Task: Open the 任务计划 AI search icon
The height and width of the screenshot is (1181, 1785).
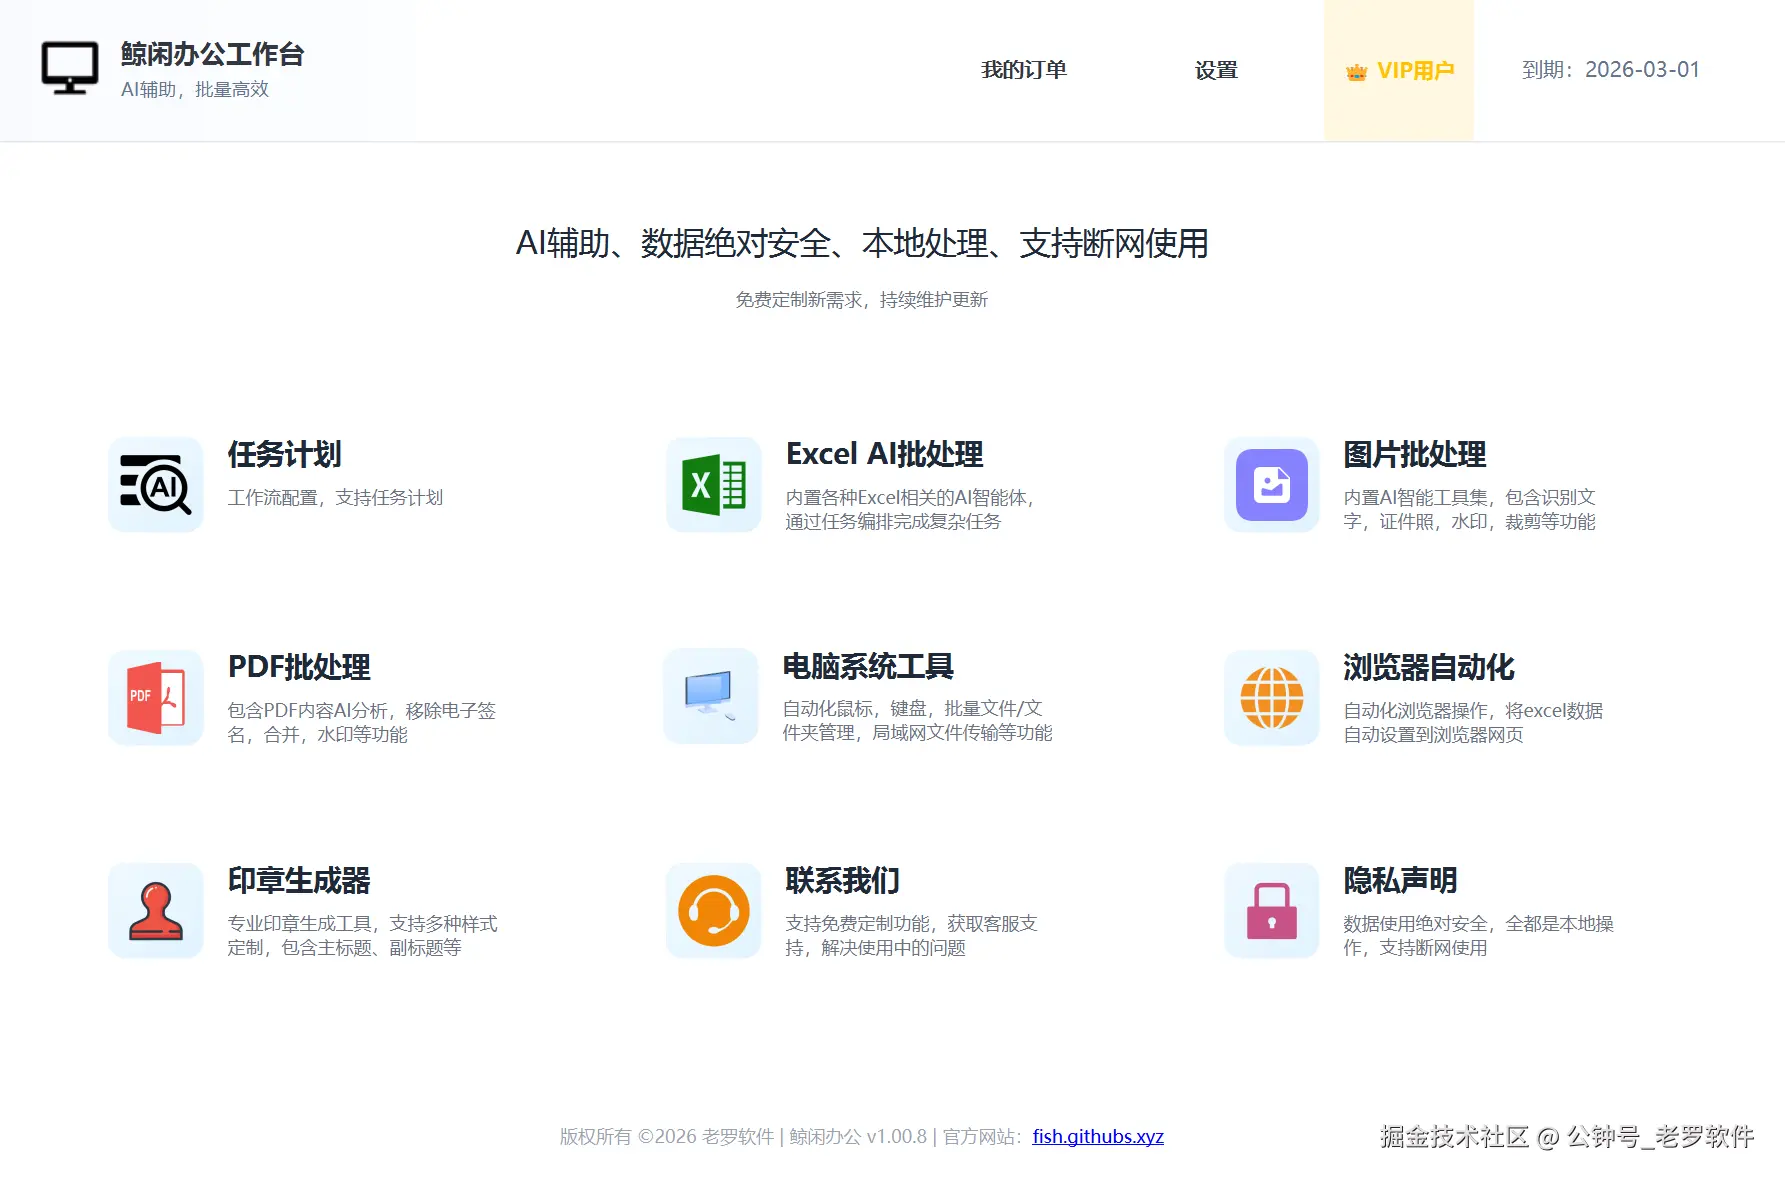Action: [x=156, y=485]
